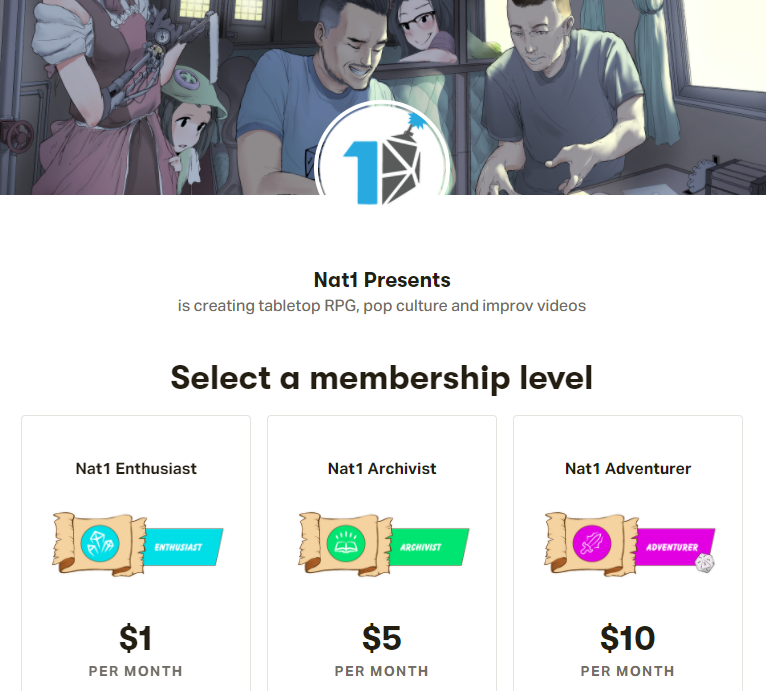Click the cyan ENTHUSIAST ribbon label
Image resolution: width=766 pixels, height=691 pixels.
coord(180,547)
